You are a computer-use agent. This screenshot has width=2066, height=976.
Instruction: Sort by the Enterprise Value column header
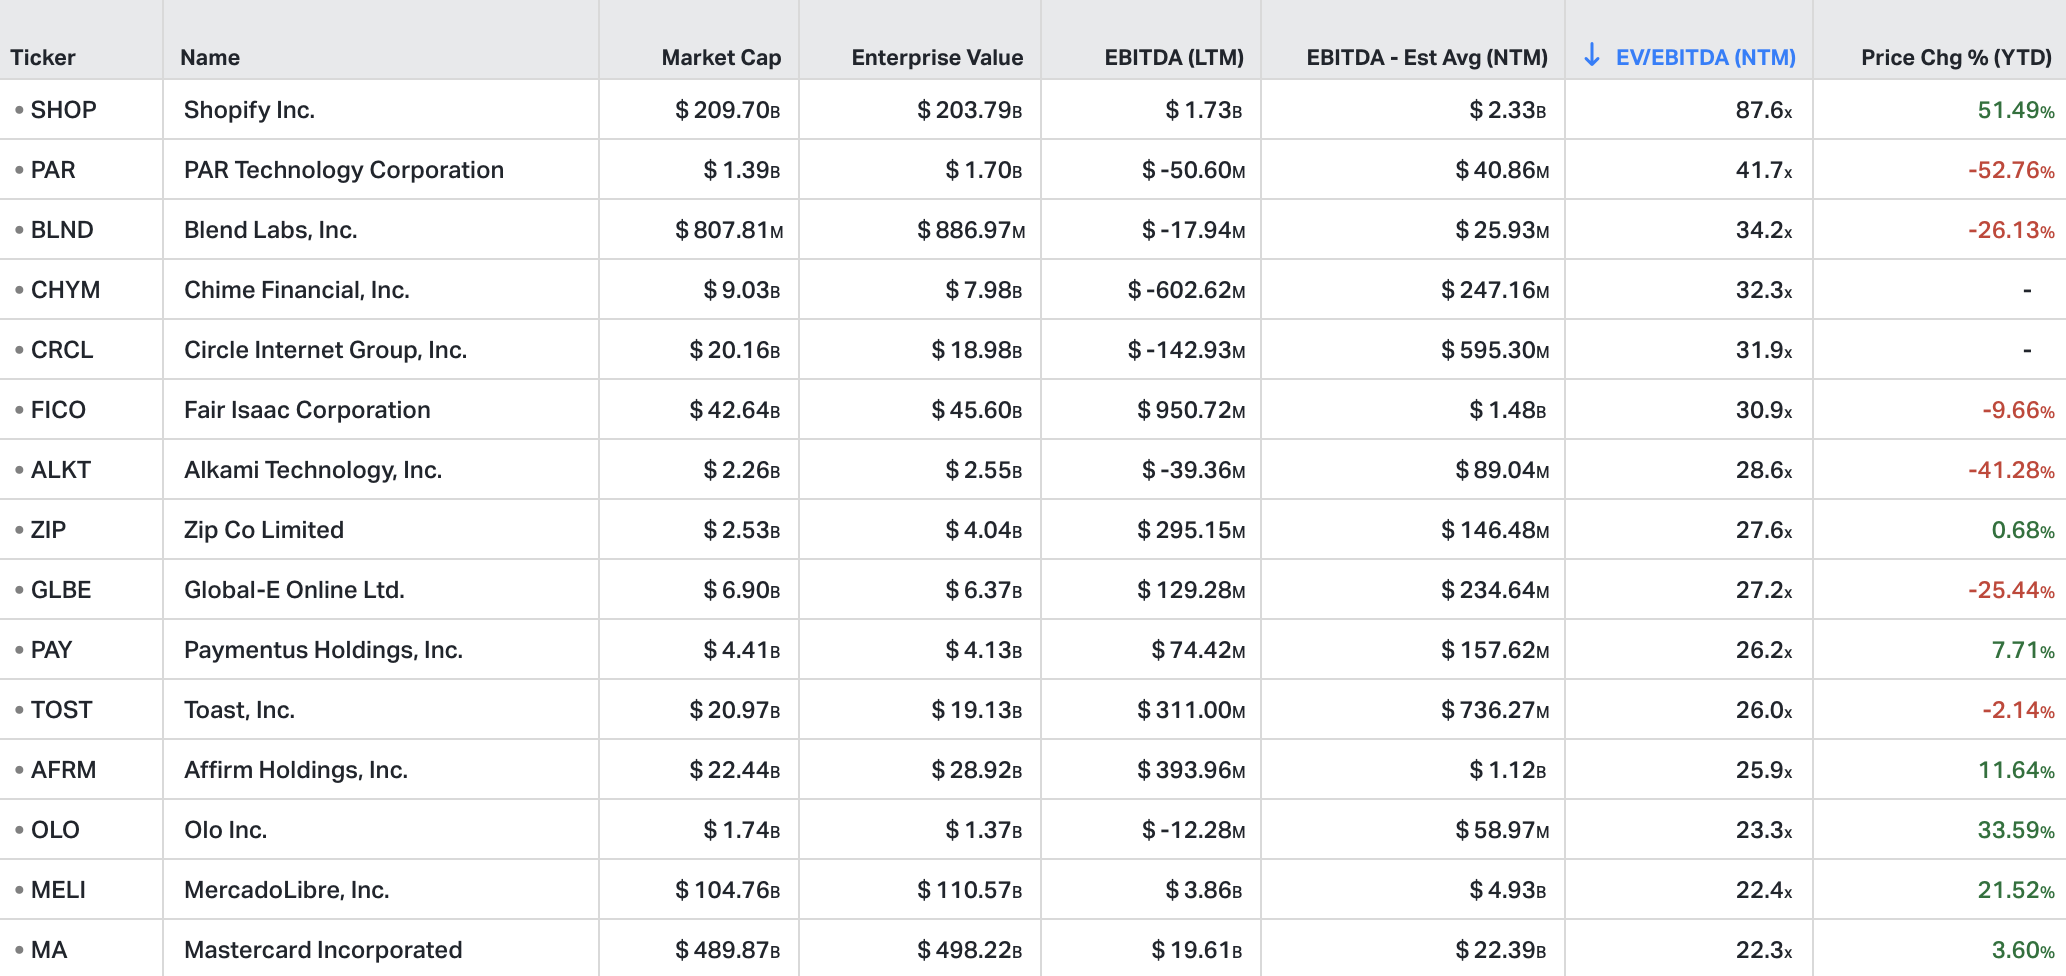[937, 58]
